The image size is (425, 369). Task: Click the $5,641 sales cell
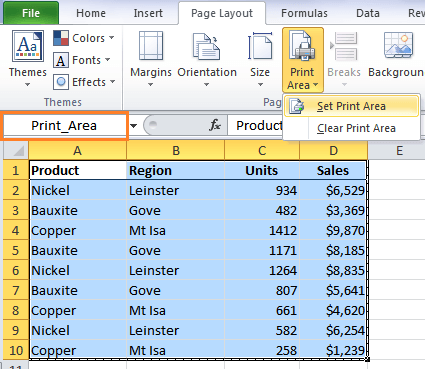pos(333,290)
